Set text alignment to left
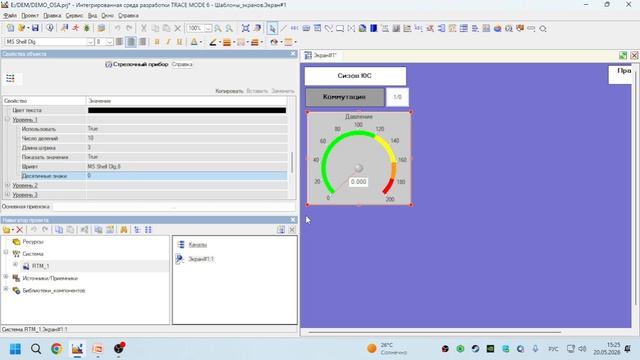The image size is (640, 360). coord(119,42)
